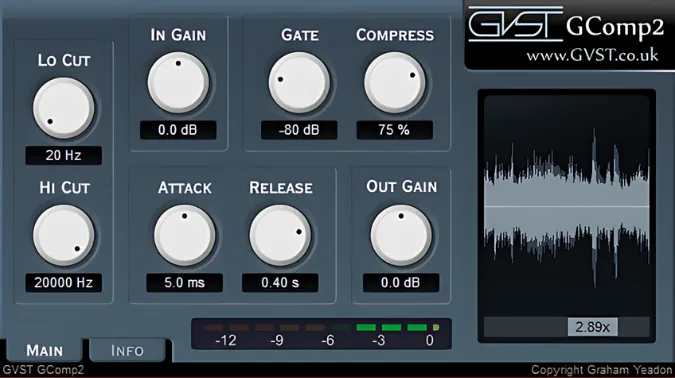This screenshot has width=675, height=378.
Task: Click the Release knob
Action: [x=280, y=235]
